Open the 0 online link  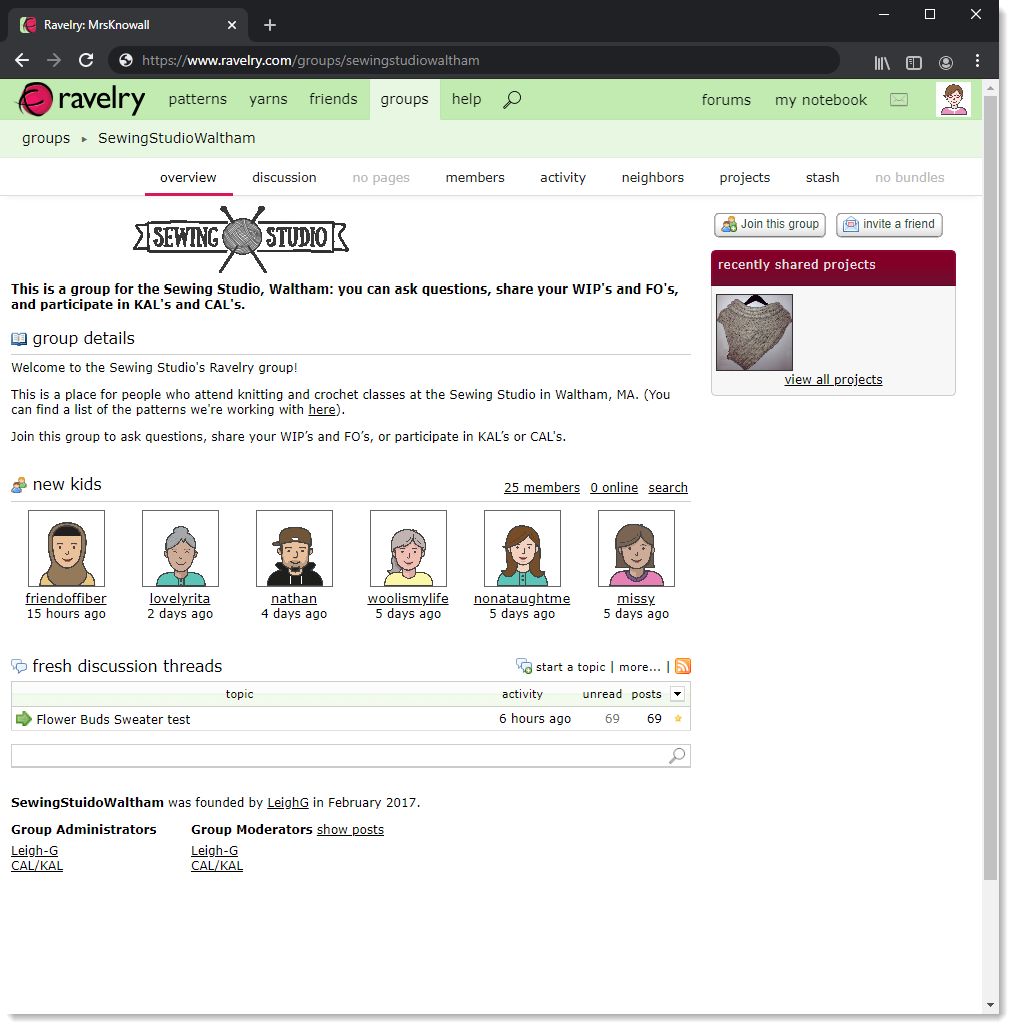[614, 488]
